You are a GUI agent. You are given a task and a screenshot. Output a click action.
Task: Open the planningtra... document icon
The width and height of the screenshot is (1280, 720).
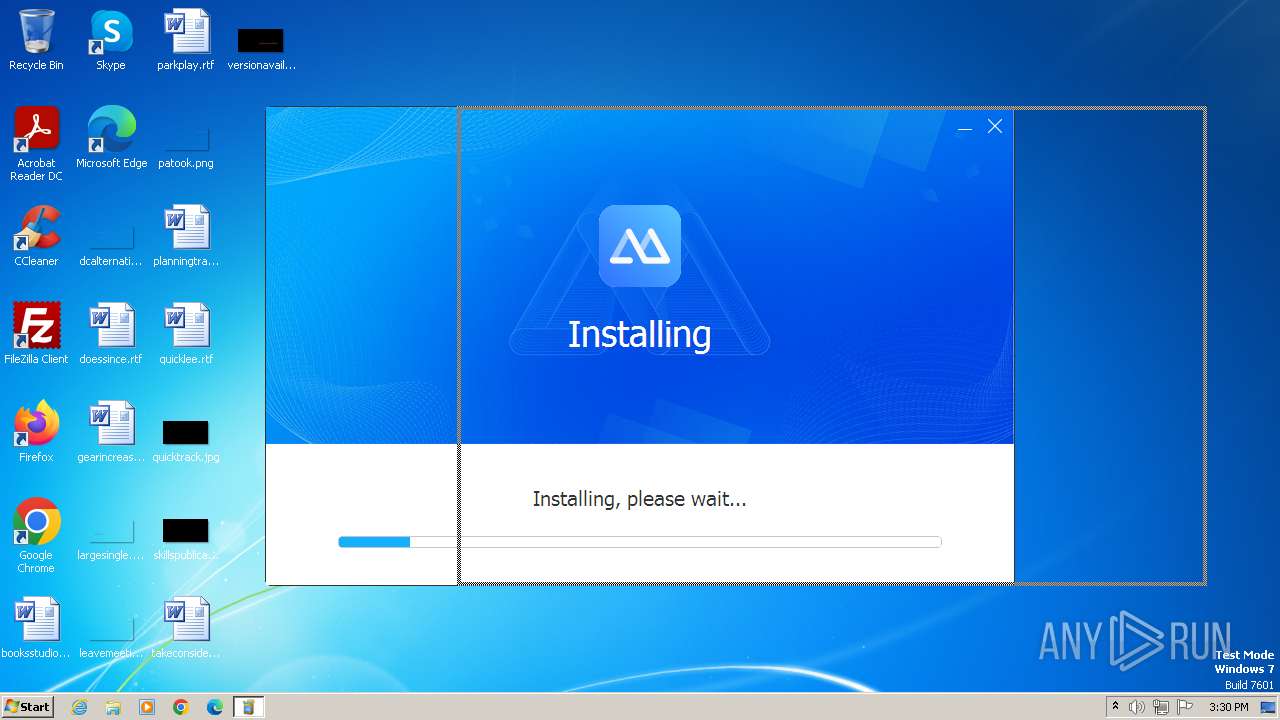click(x=186, y=236)
